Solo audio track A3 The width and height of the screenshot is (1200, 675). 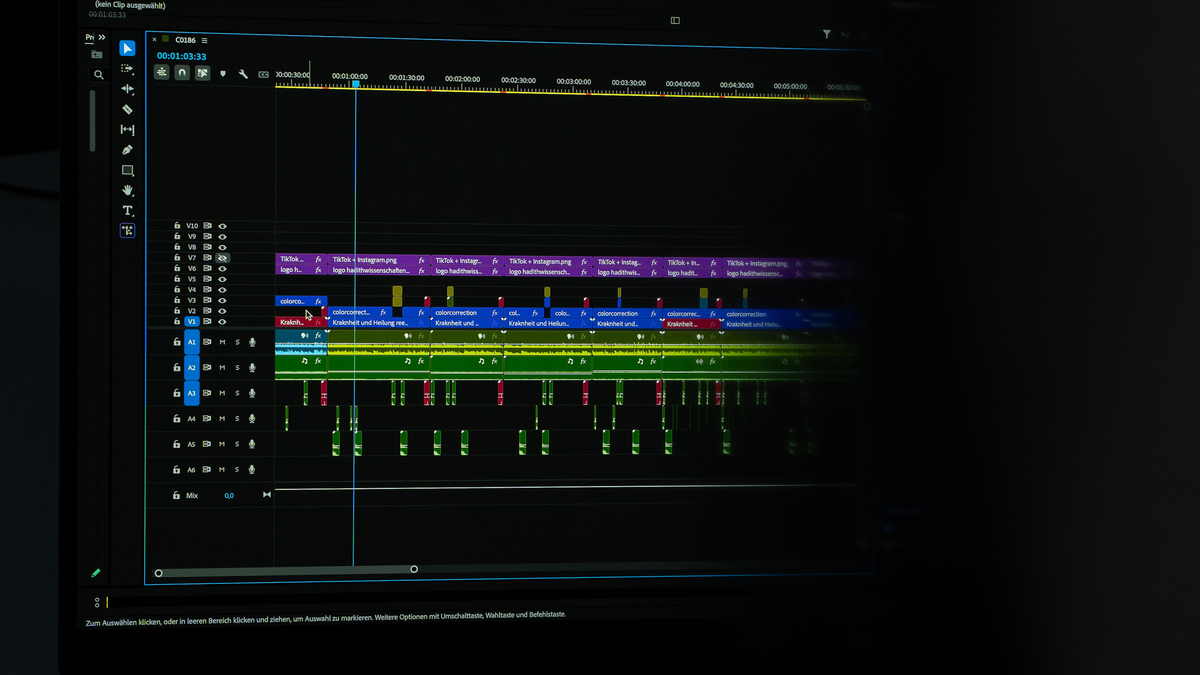coord(237,392)
